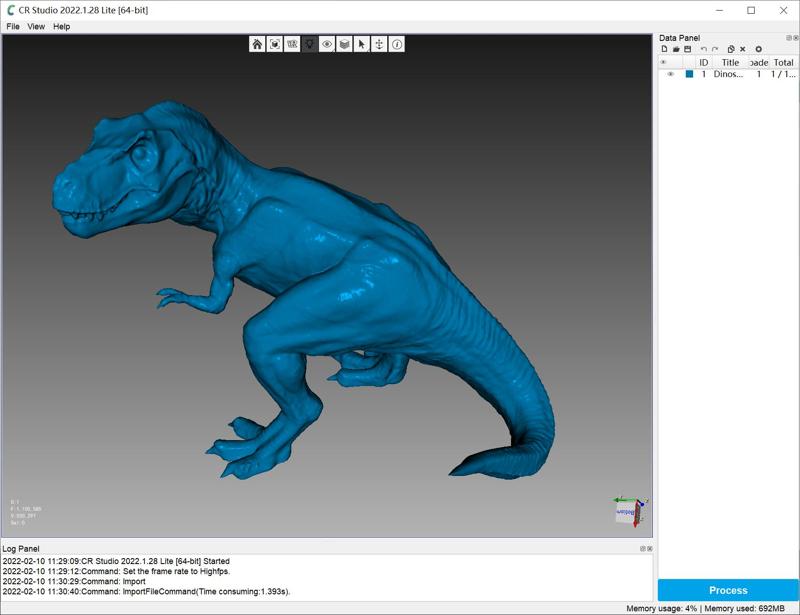Toggle the lighting bulb icon
The width and height of the screenshot is (800, 615).
point(309,44)
